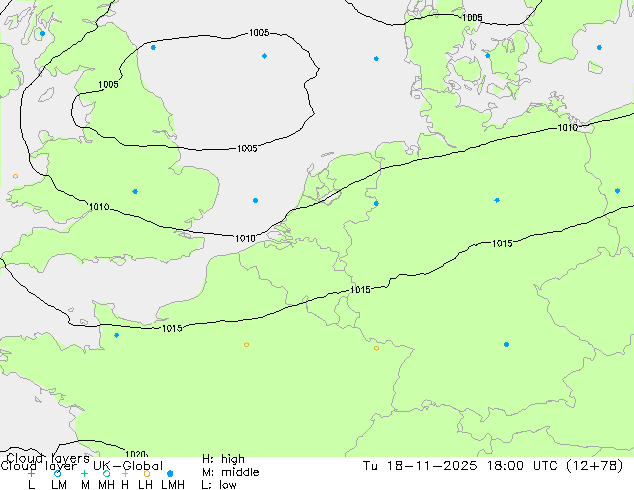Select the blue cloud marker over northern Germany
The width and height of the screenshot is (634, 490).
point(497,201)
